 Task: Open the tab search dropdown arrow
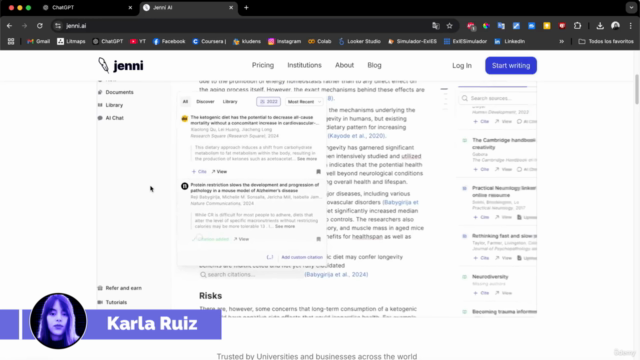tap(631, 7)
